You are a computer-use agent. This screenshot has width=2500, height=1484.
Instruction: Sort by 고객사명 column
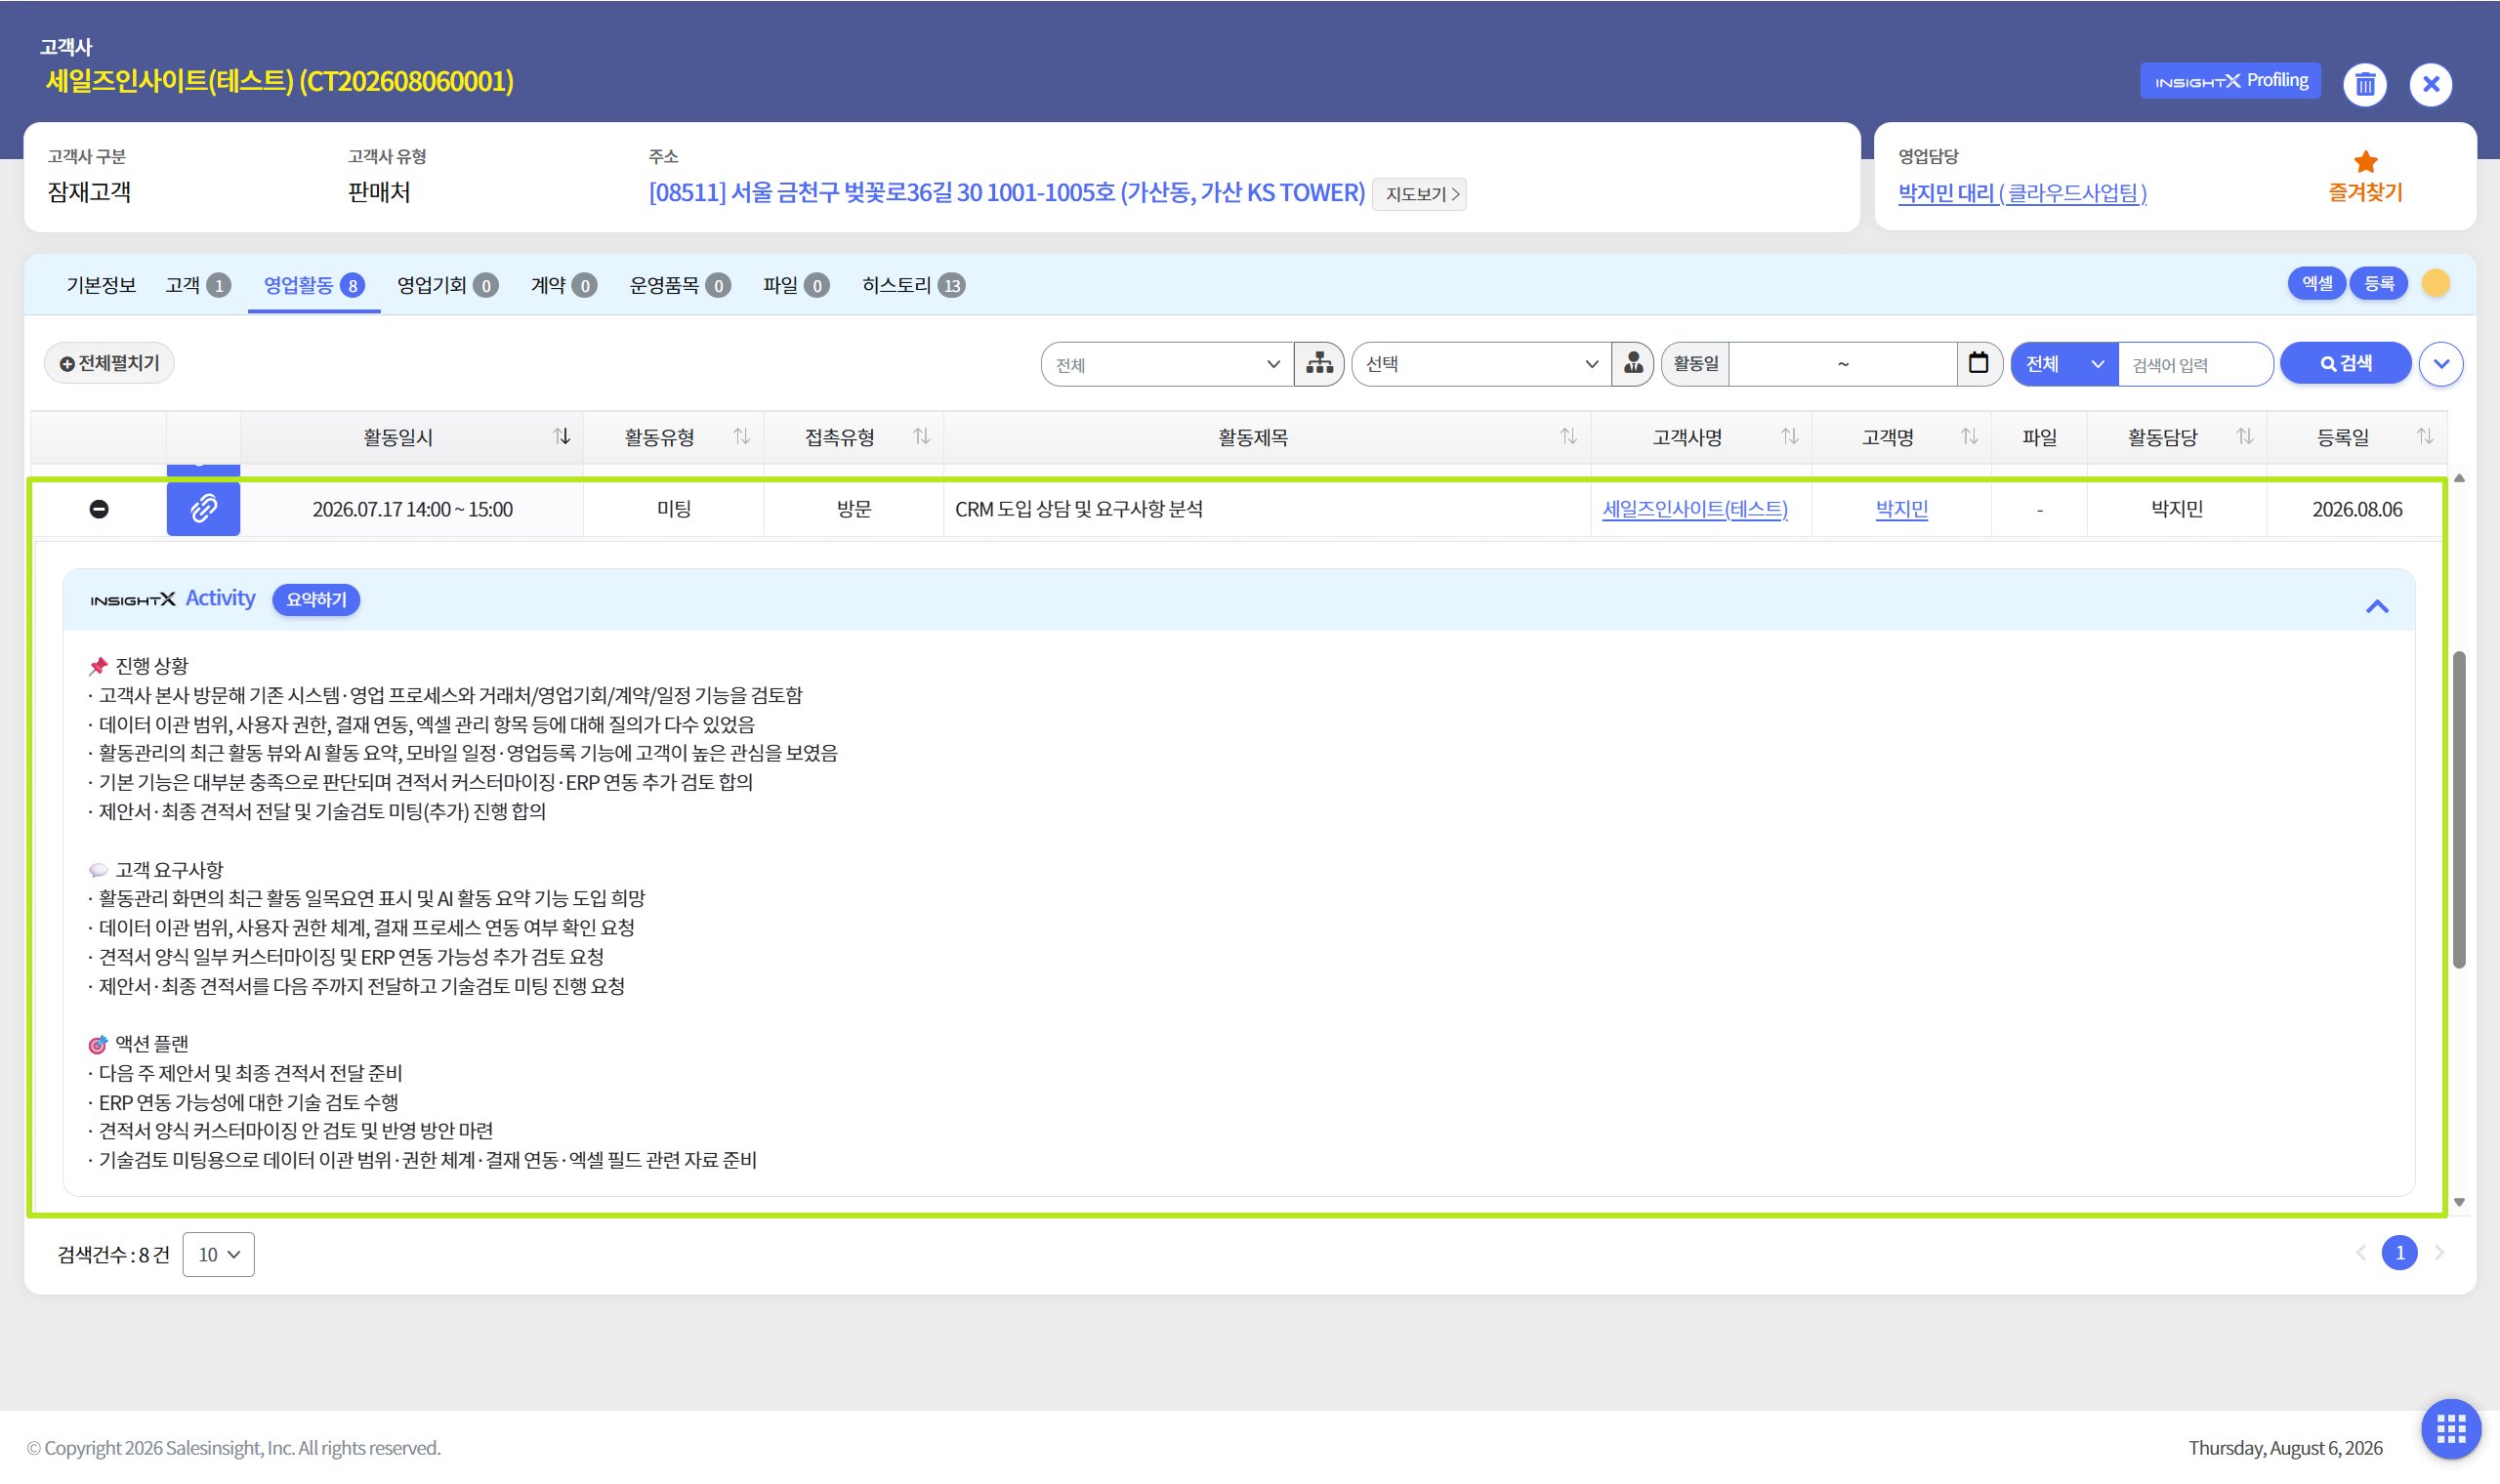(x=1789, y=437)
